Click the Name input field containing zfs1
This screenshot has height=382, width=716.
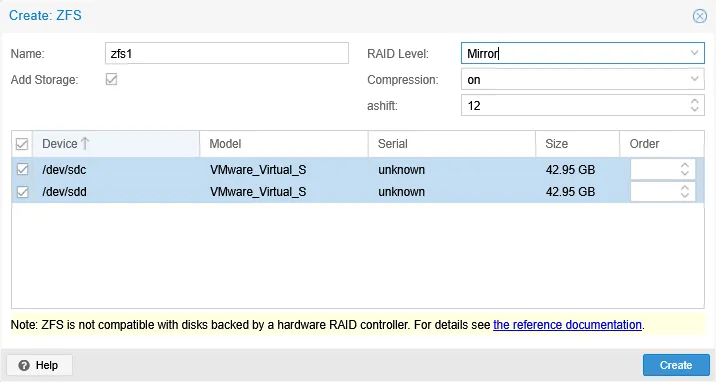pos(227,53)
